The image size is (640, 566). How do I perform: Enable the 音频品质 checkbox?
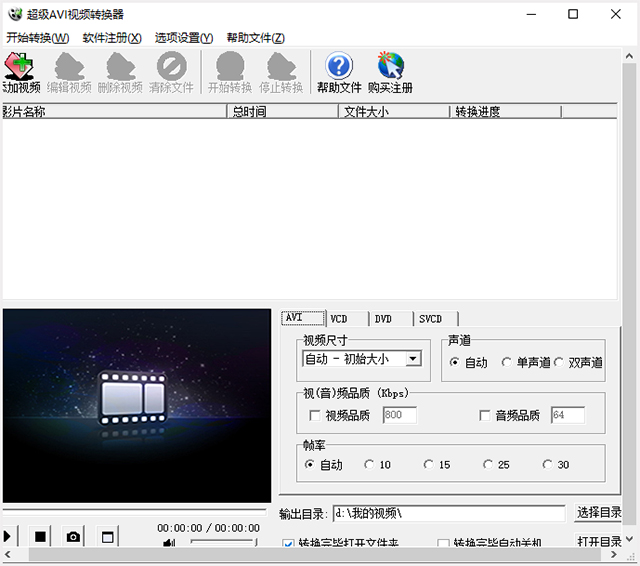click(484, 415)
